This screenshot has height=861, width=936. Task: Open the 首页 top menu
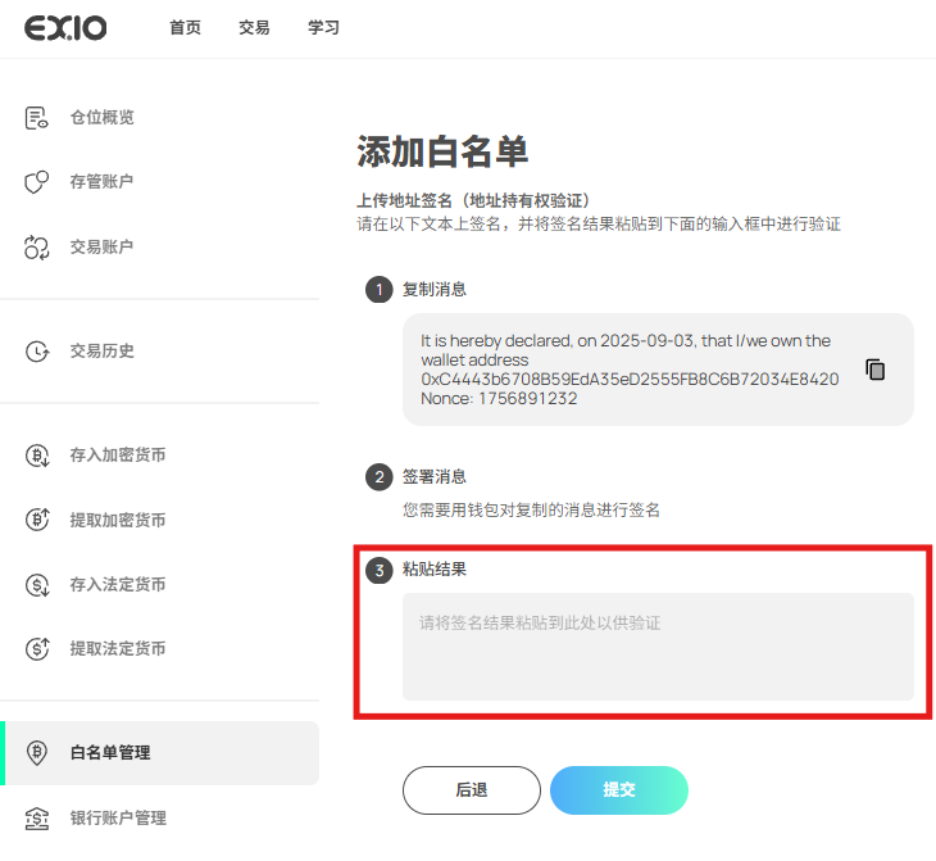pyautogui.click(x=185, y=28)
